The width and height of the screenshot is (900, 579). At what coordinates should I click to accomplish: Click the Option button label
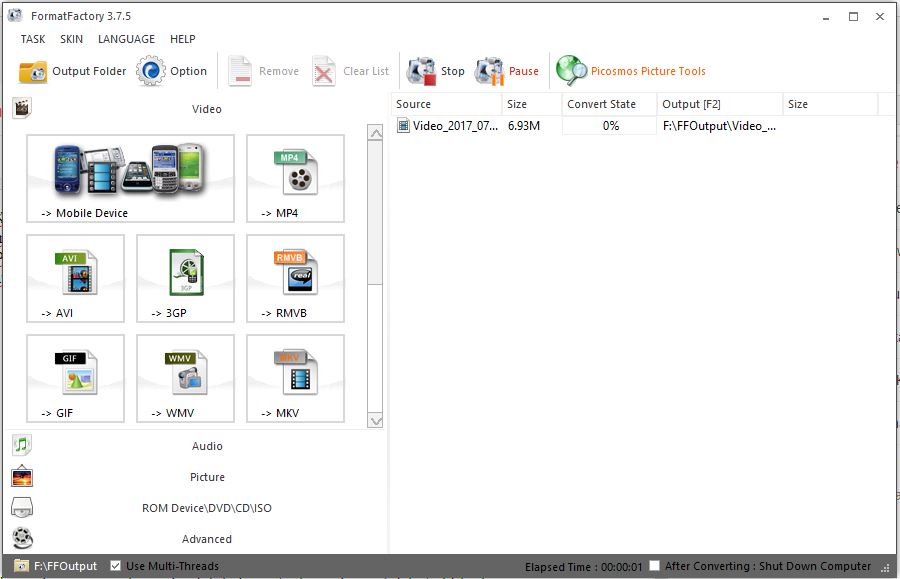[188, 71]
